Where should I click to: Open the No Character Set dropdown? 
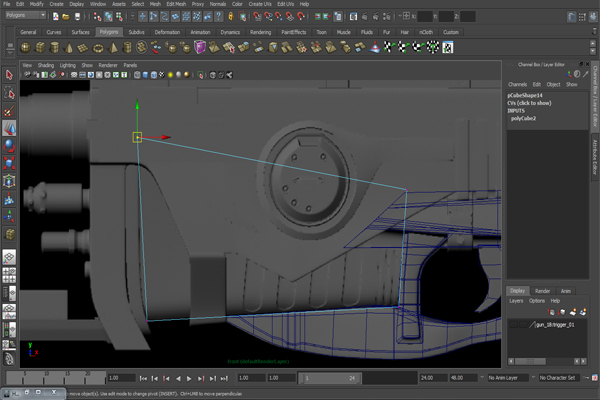pyautogui.click(x=559, y=378)
